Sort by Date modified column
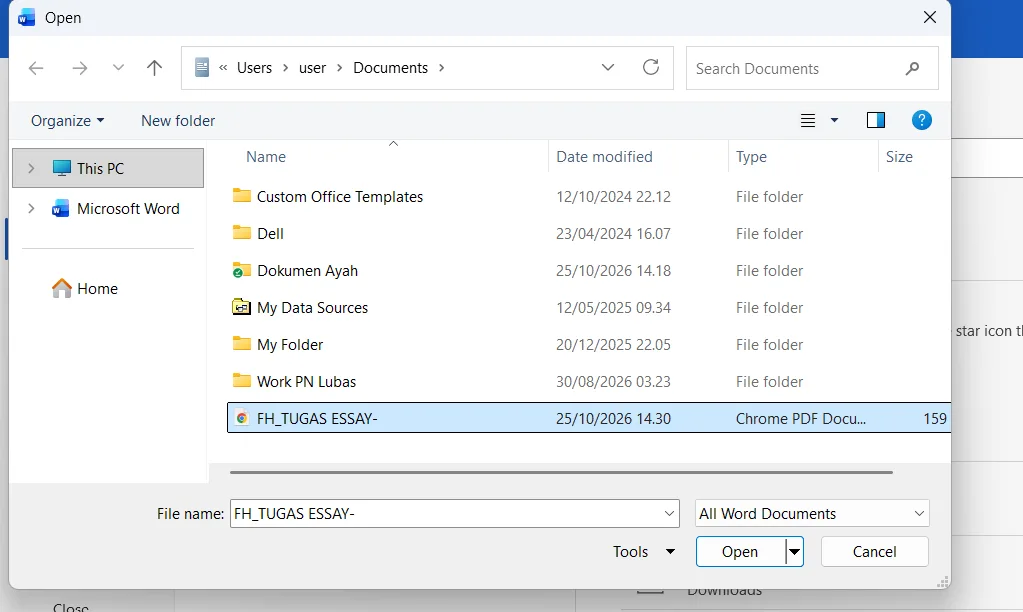 coord(604,157)
